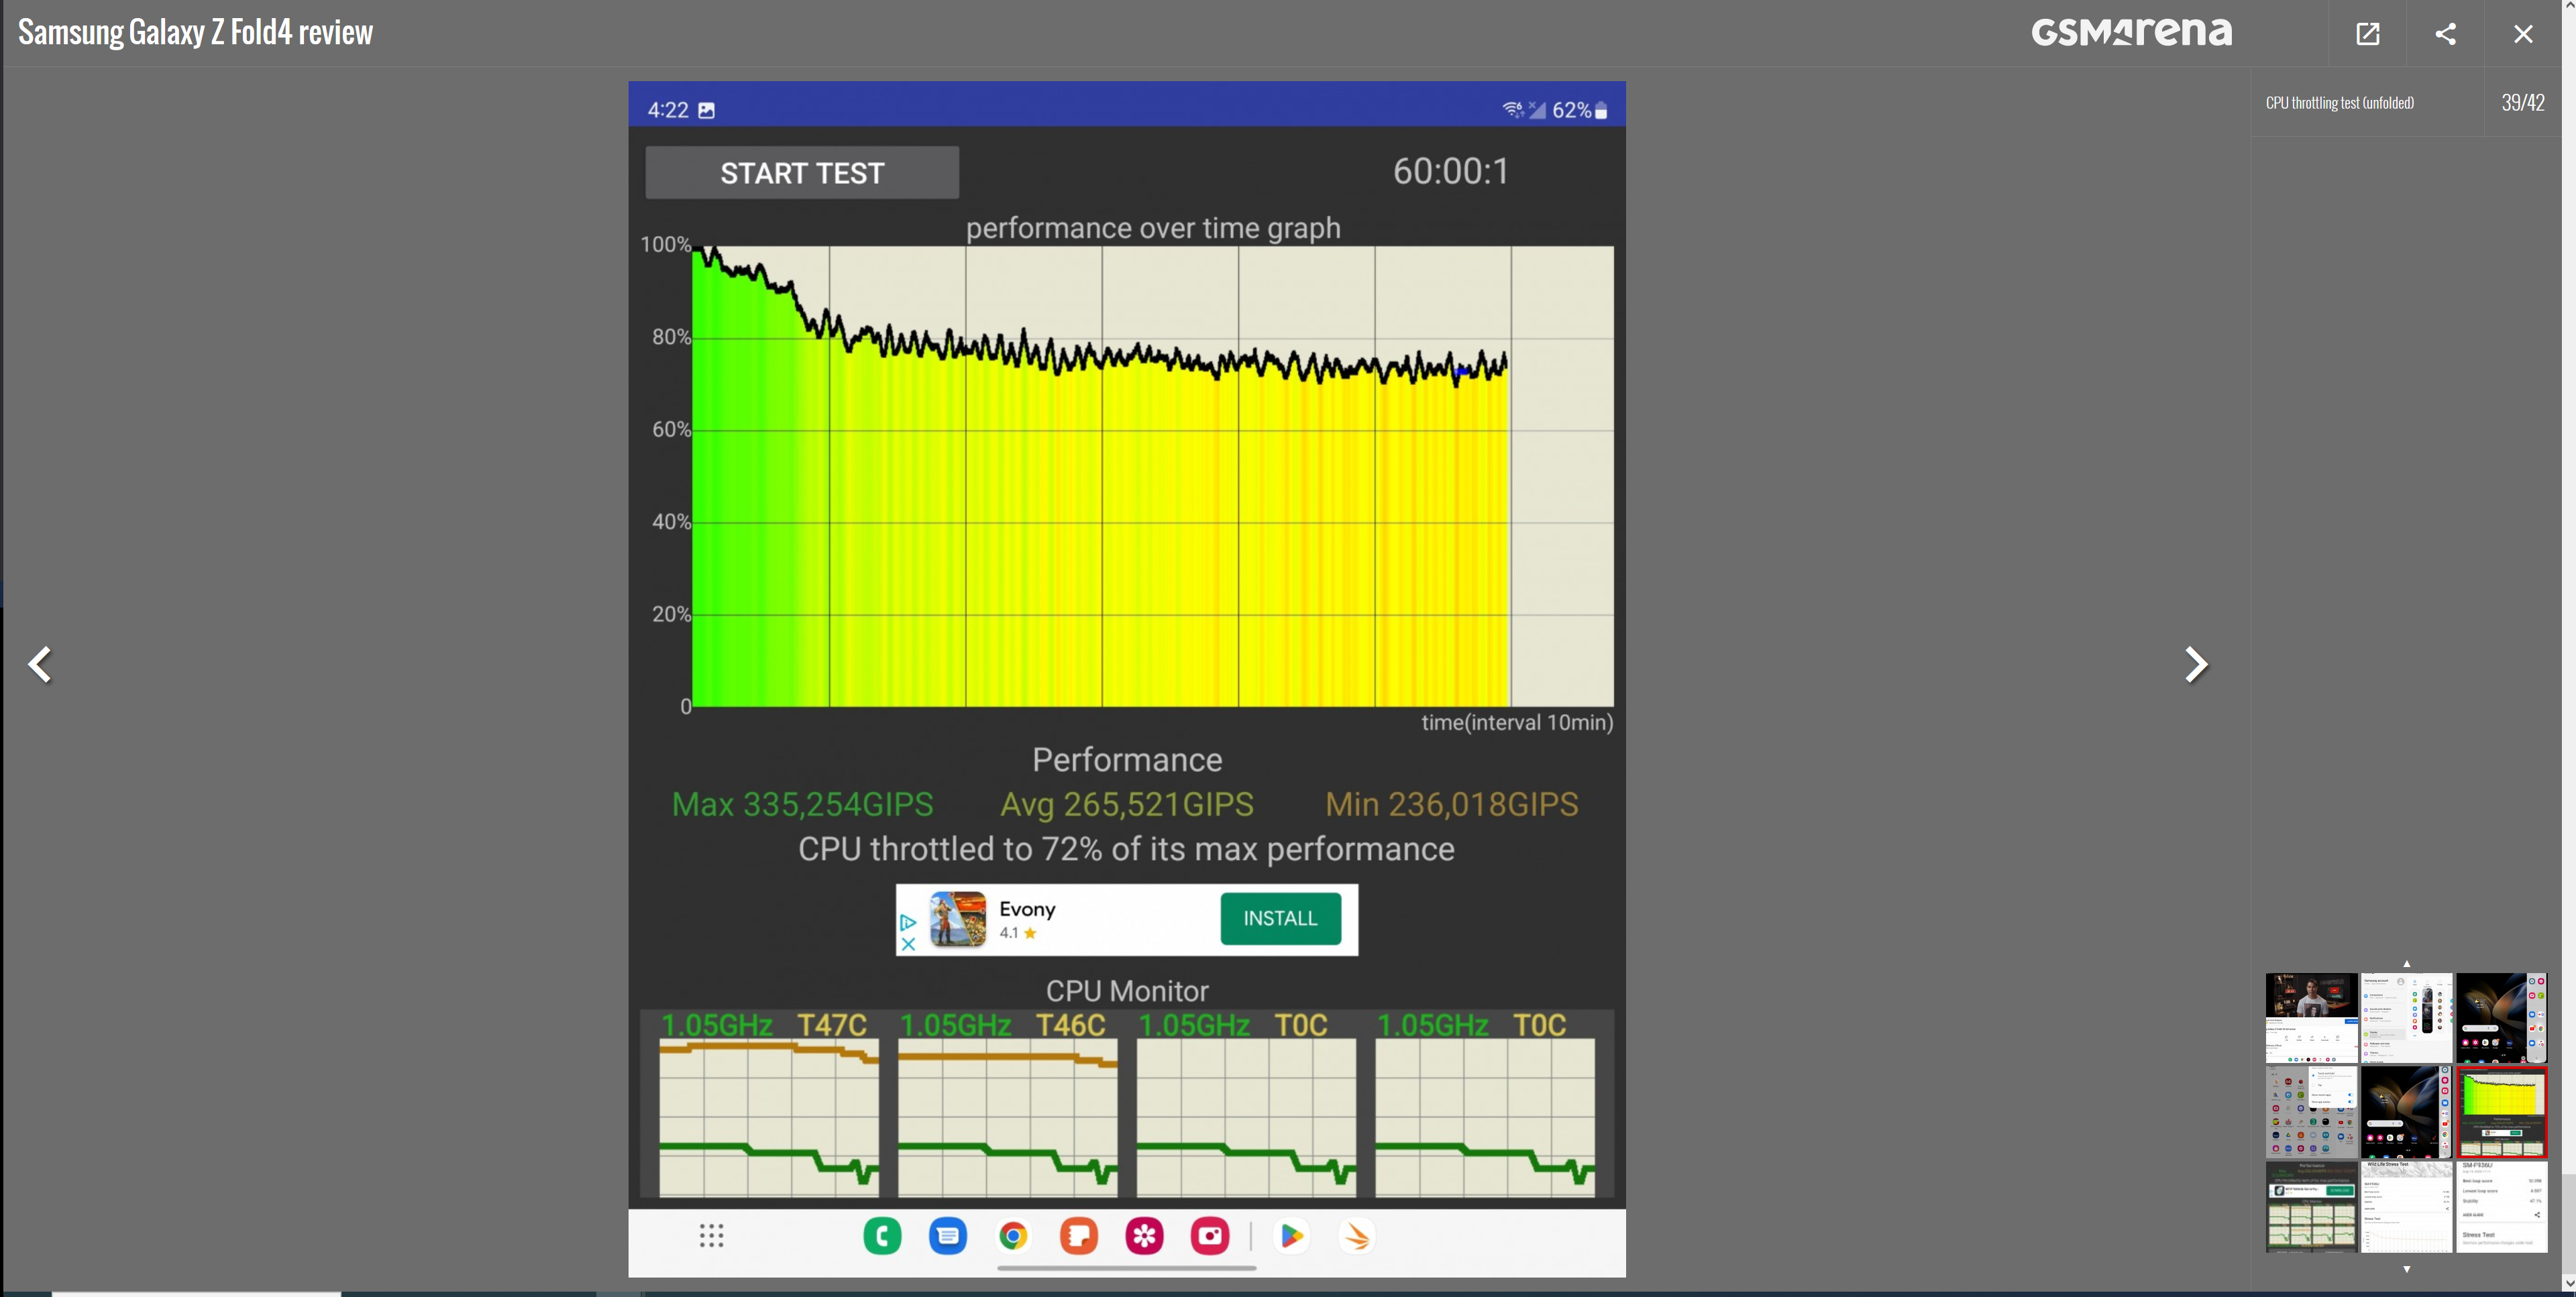The height and width of the screenshot is (1297, 2576).
Task: Click the main performance-over-time graph area
Action: pyautogui.click(x=1153, y=476)
